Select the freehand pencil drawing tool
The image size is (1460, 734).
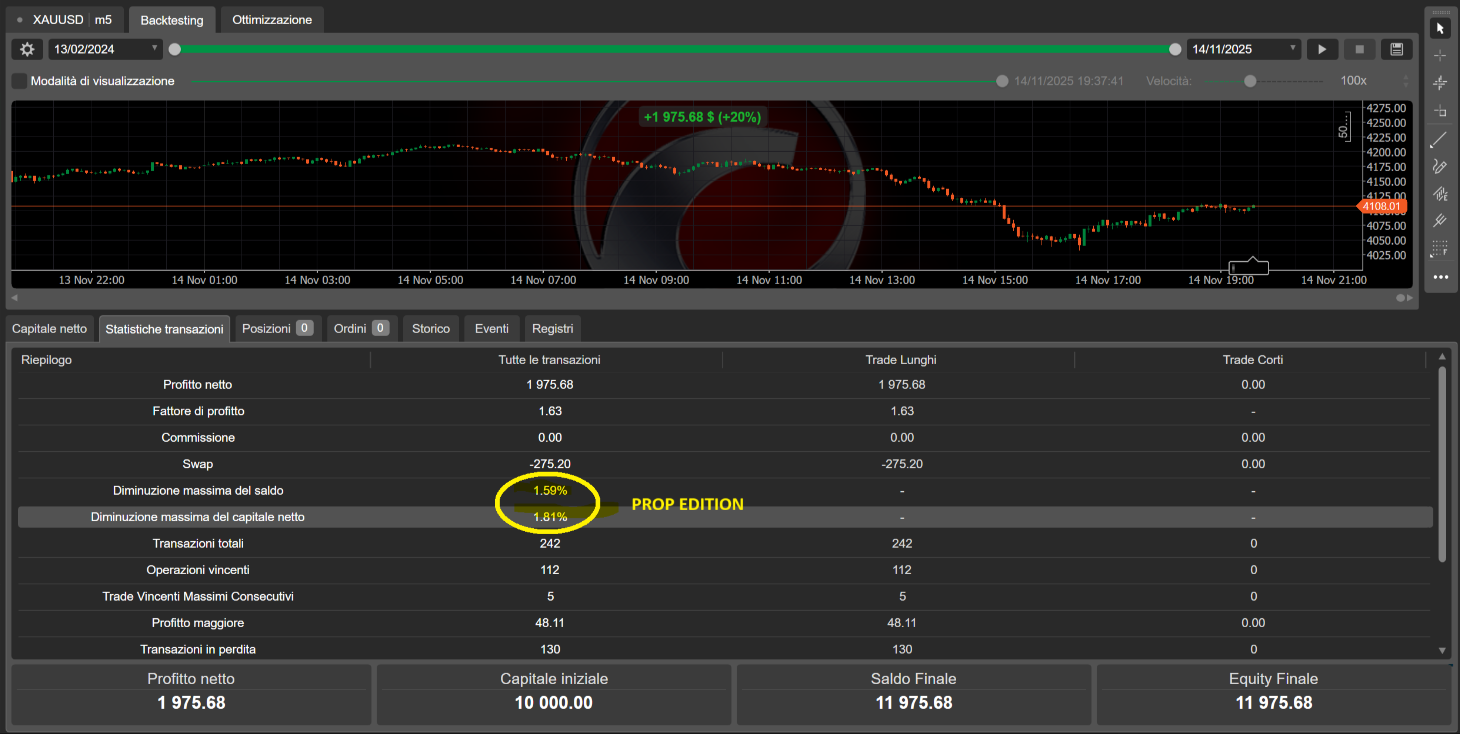1440,166
